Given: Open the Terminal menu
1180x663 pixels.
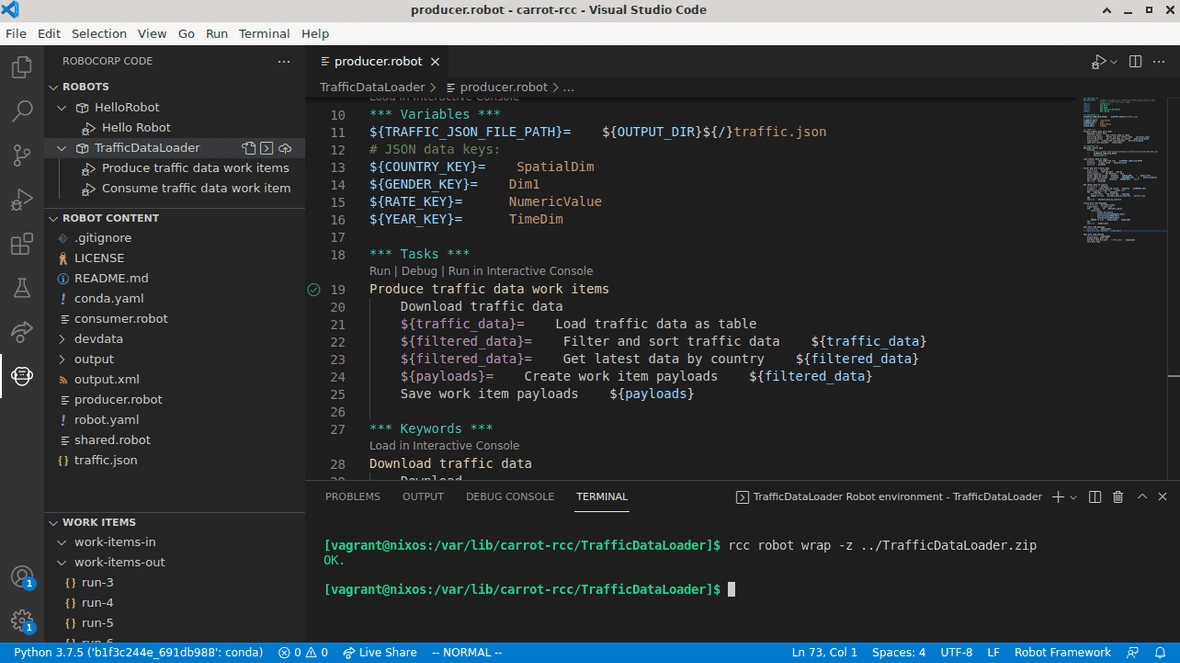Looking at the screenshot, I should (x=264, y=33).
